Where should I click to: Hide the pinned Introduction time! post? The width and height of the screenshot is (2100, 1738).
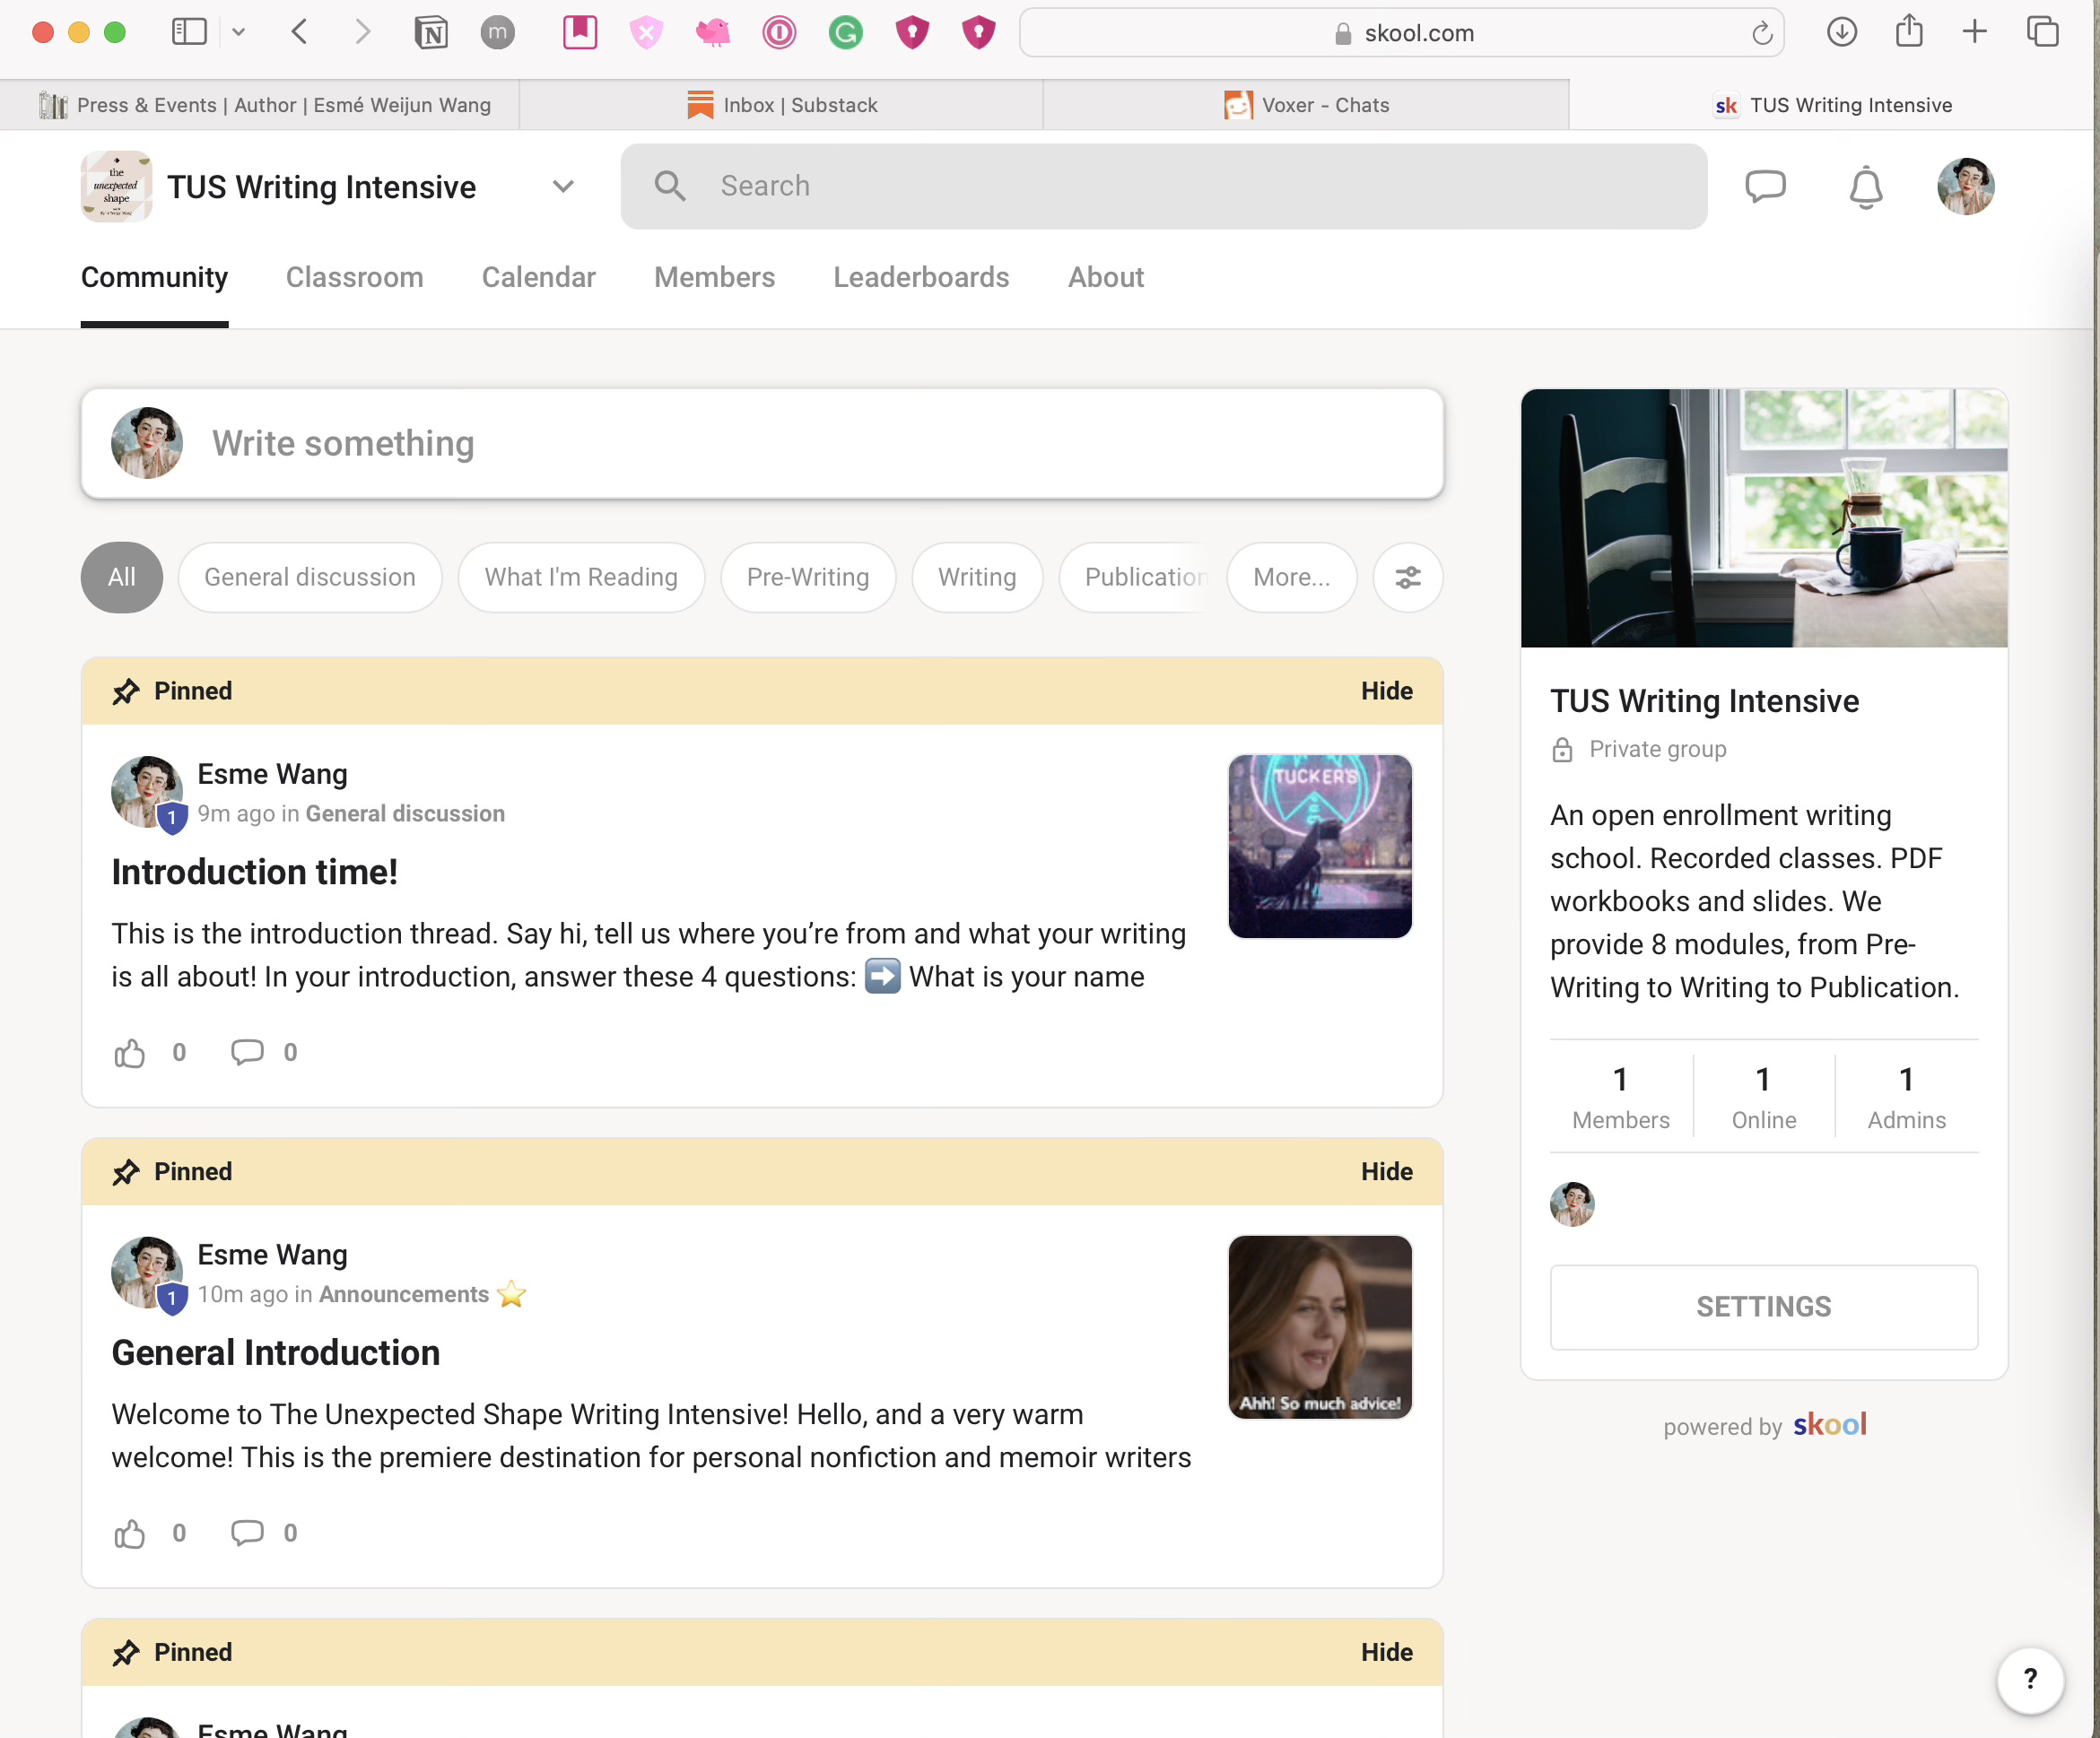click(1386, 691)
